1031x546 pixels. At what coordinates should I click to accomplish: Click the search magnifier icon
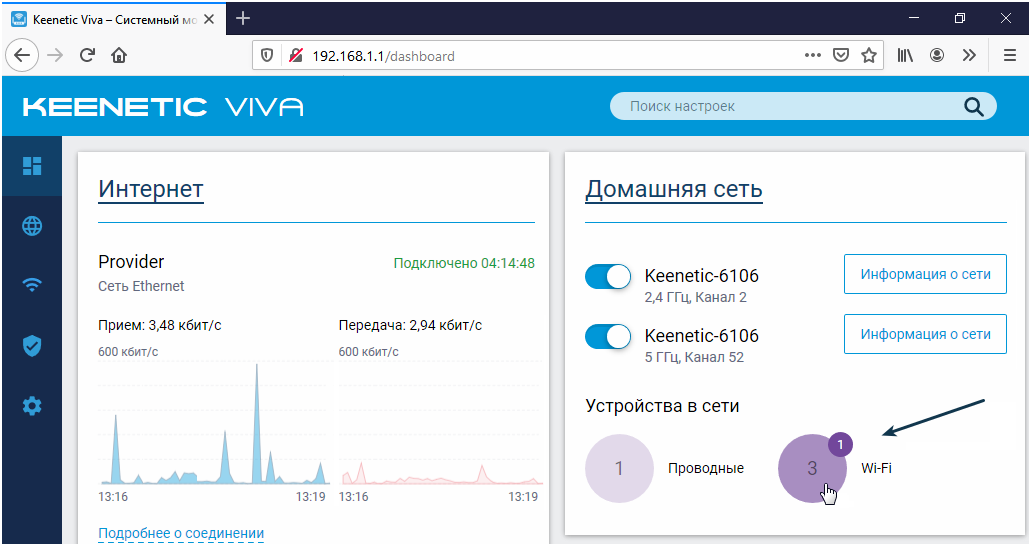tap(973, 107)
